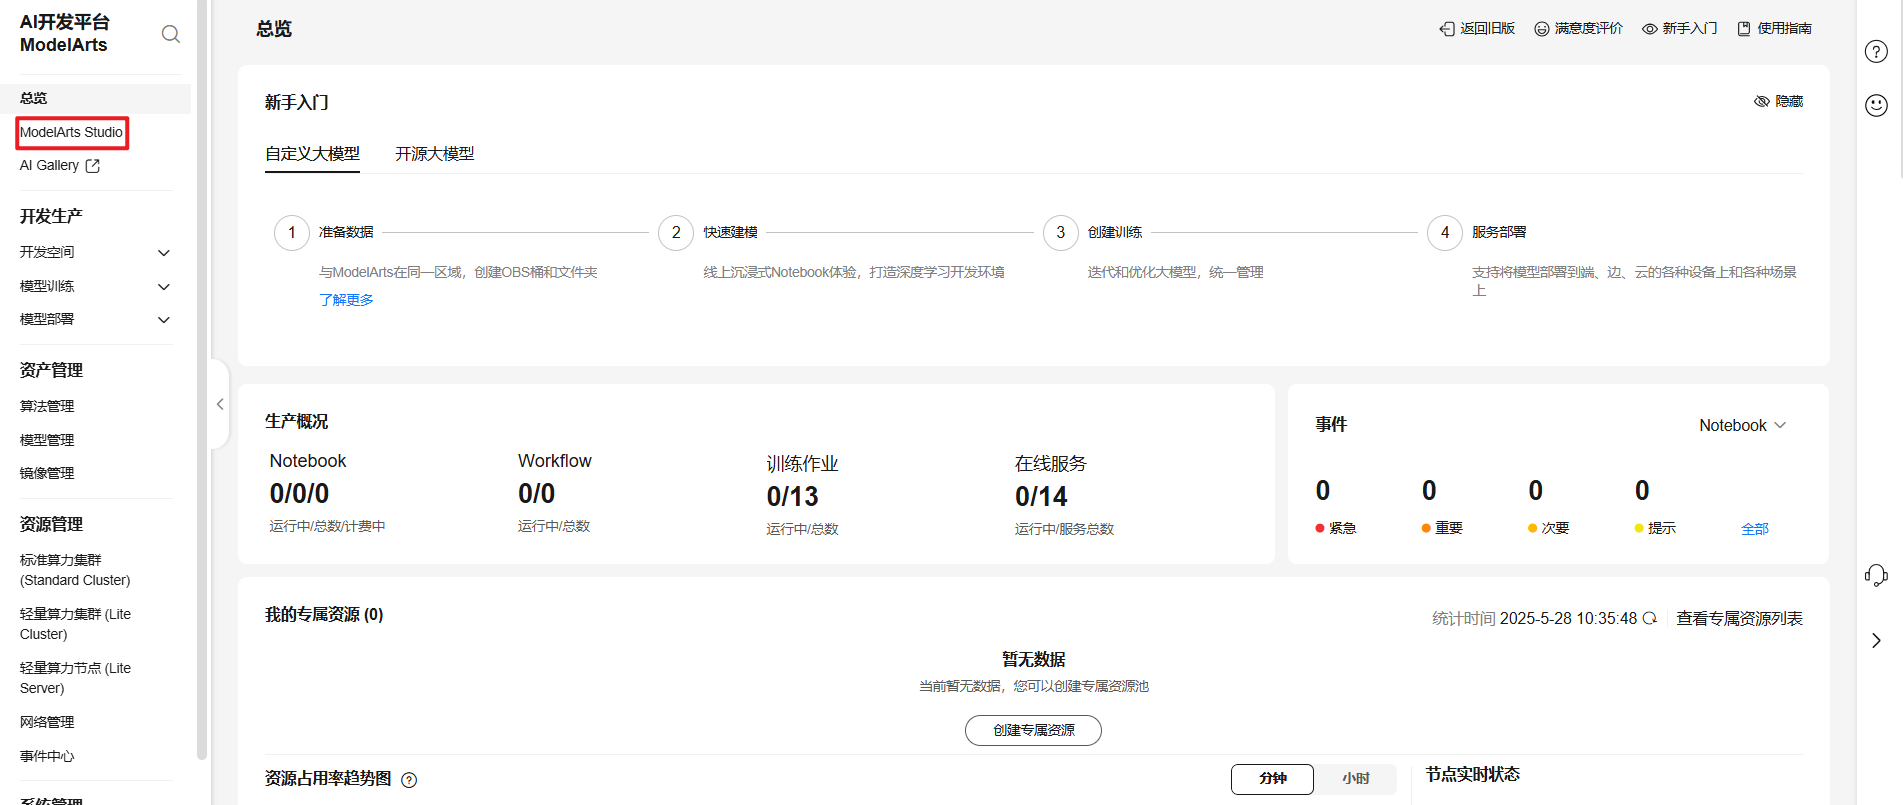Click the smiley feedback icon

click(x=1876, y=105)
